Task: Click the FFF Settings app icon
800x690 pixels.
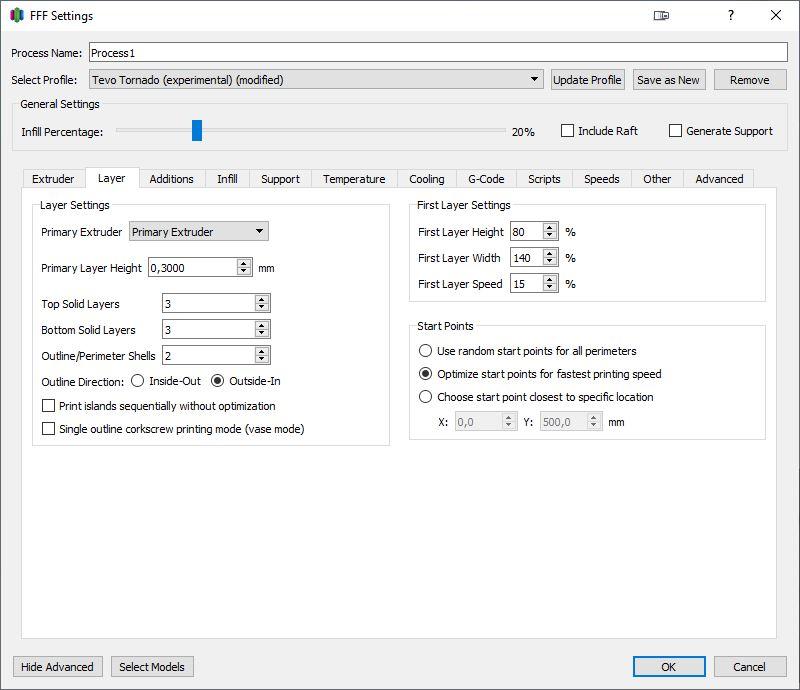Action: pyautogui.click(x=17, y=15)
